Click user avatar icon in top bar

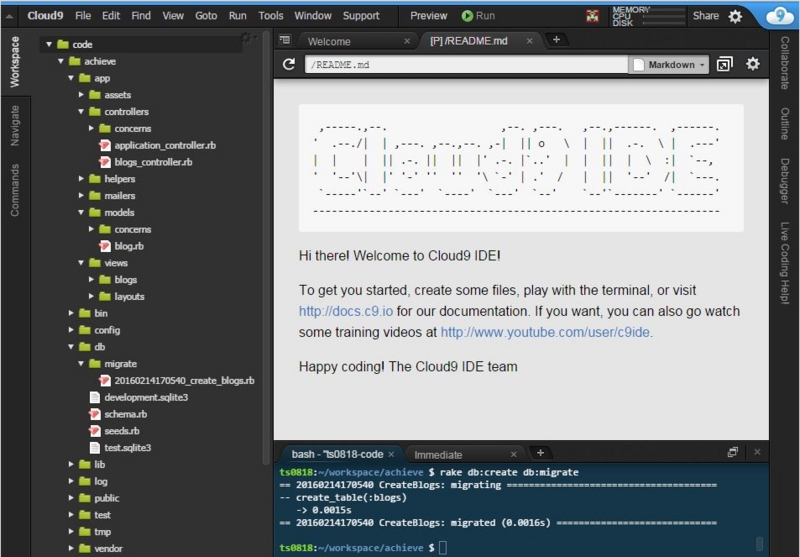(x=592, y=16)
